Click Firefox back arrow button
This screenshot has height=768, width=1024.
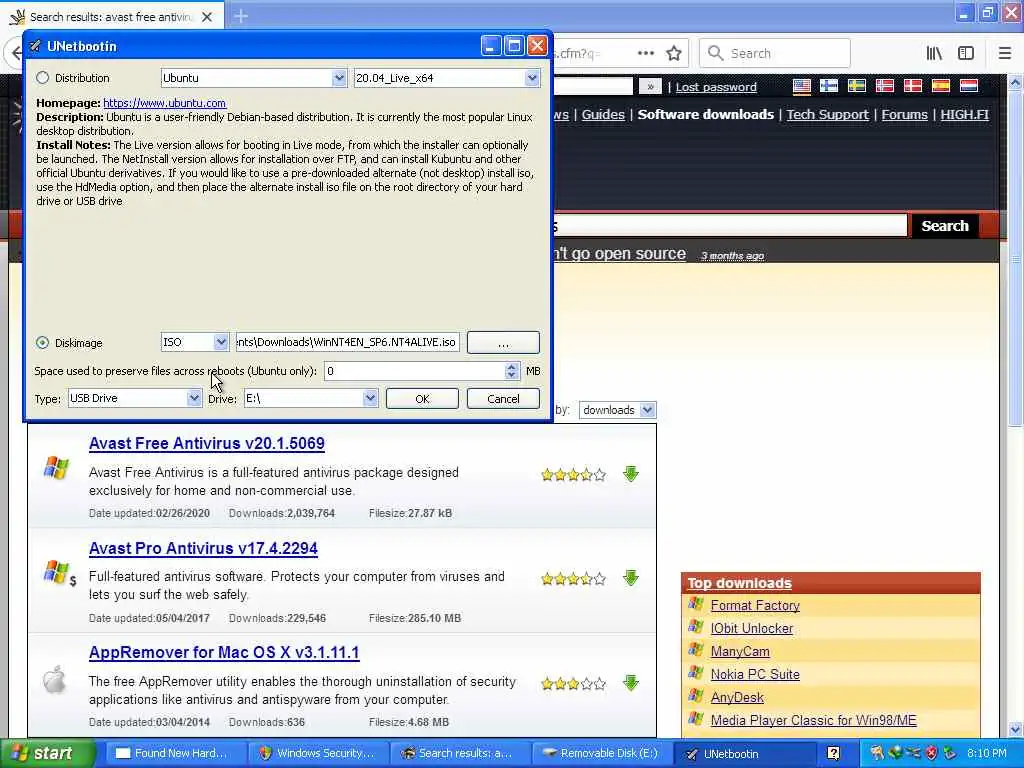point(15,53)
